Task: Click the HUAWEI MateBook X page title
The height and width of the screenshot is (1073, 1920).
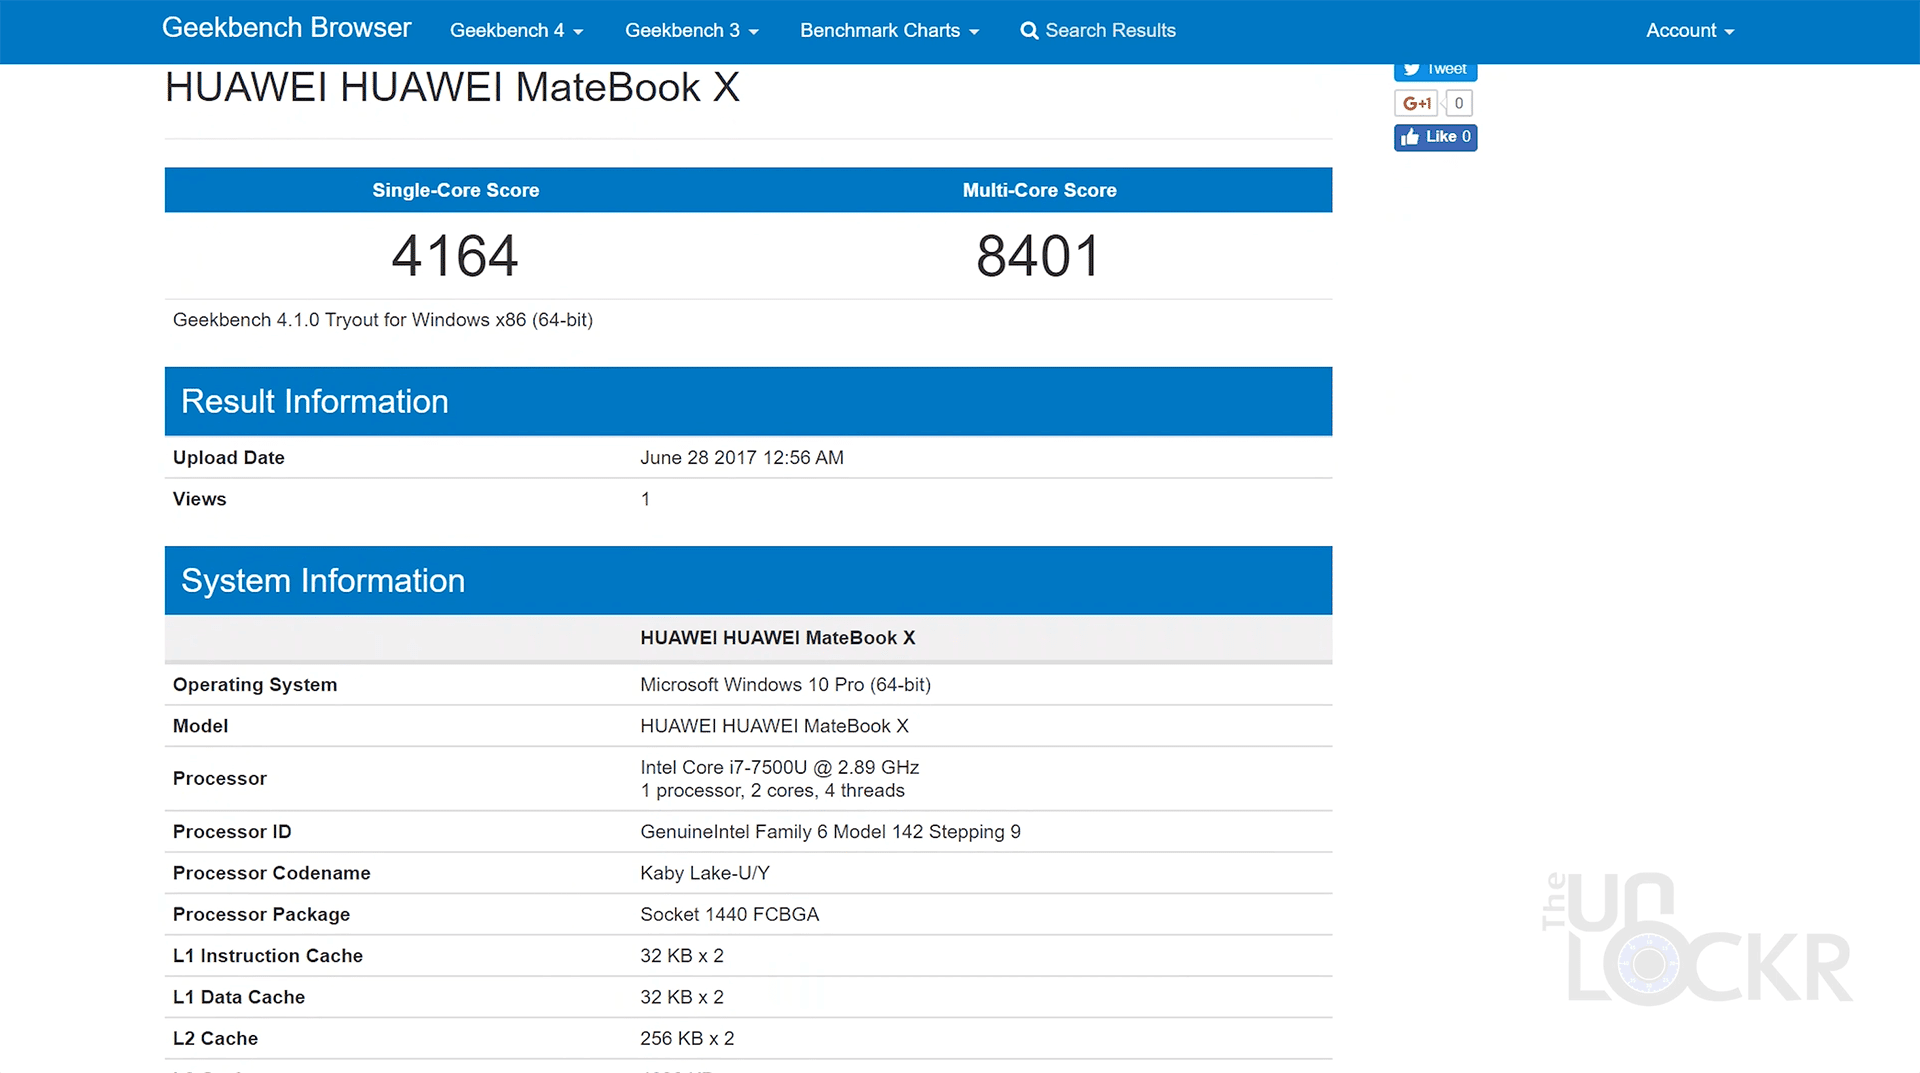Action: point(452,88)
